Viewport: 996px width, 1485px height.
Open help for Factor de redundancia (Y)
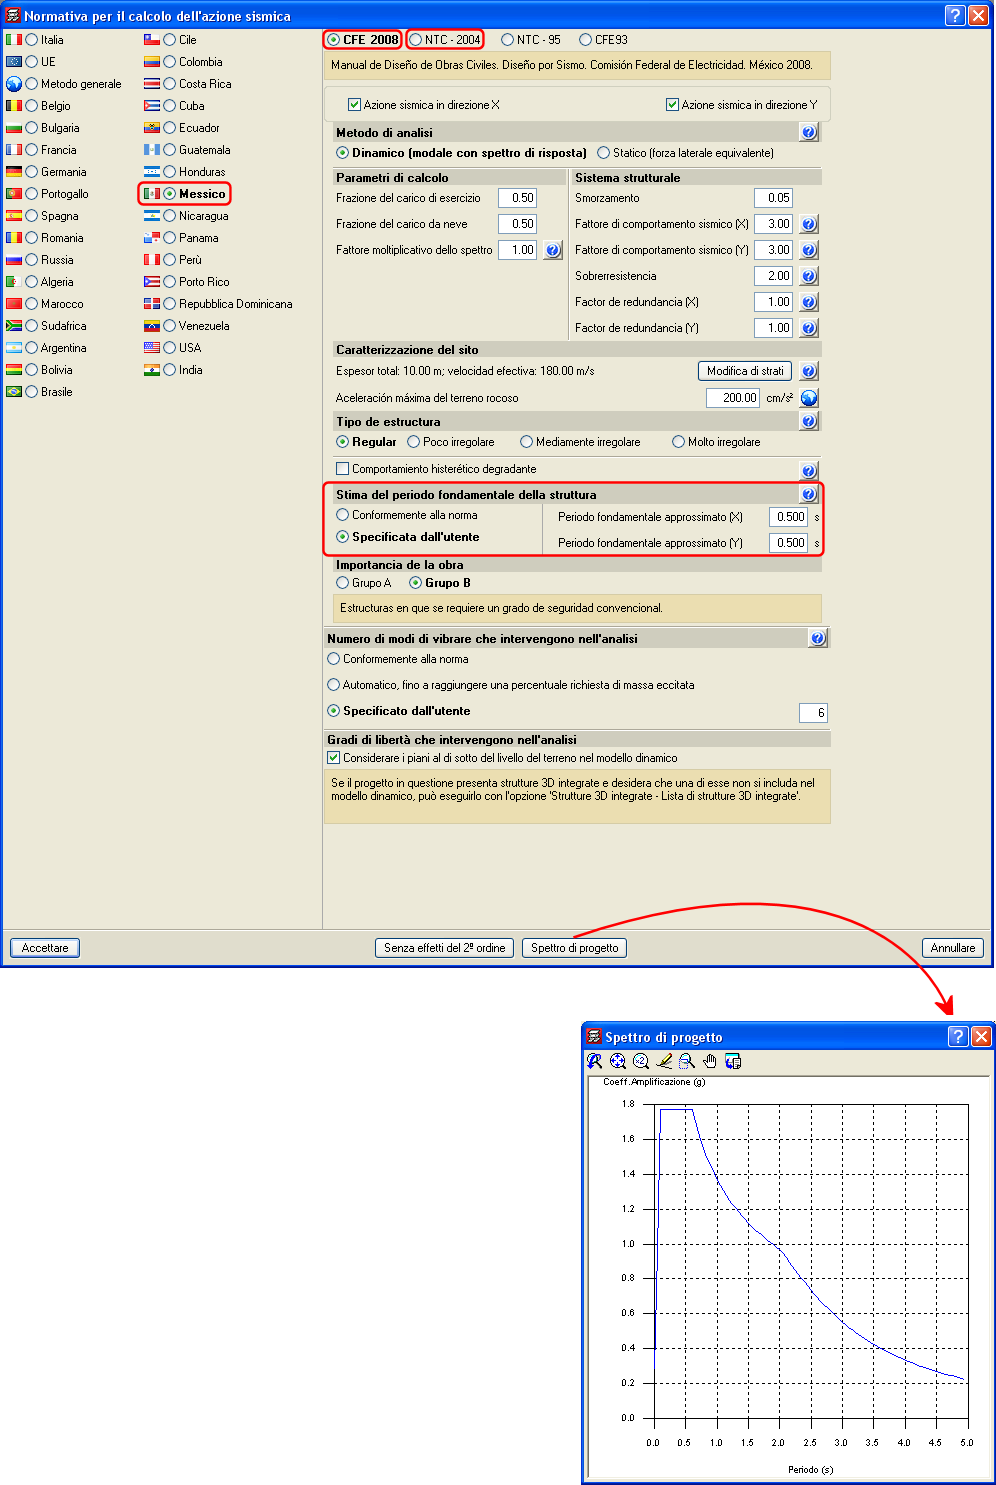coord(810,328)
